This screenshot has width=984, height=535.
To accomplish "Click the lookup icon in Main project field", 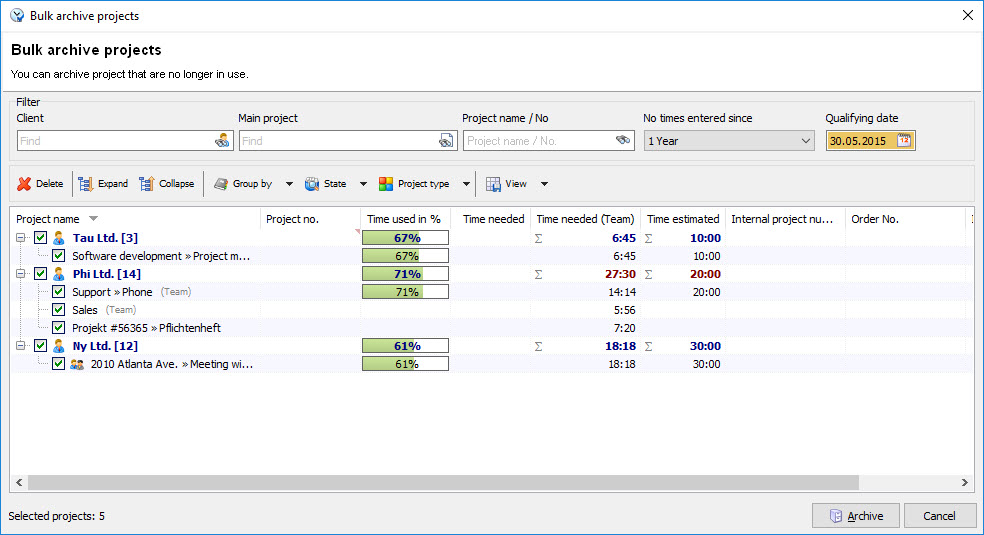I will [x=446, y=141].
